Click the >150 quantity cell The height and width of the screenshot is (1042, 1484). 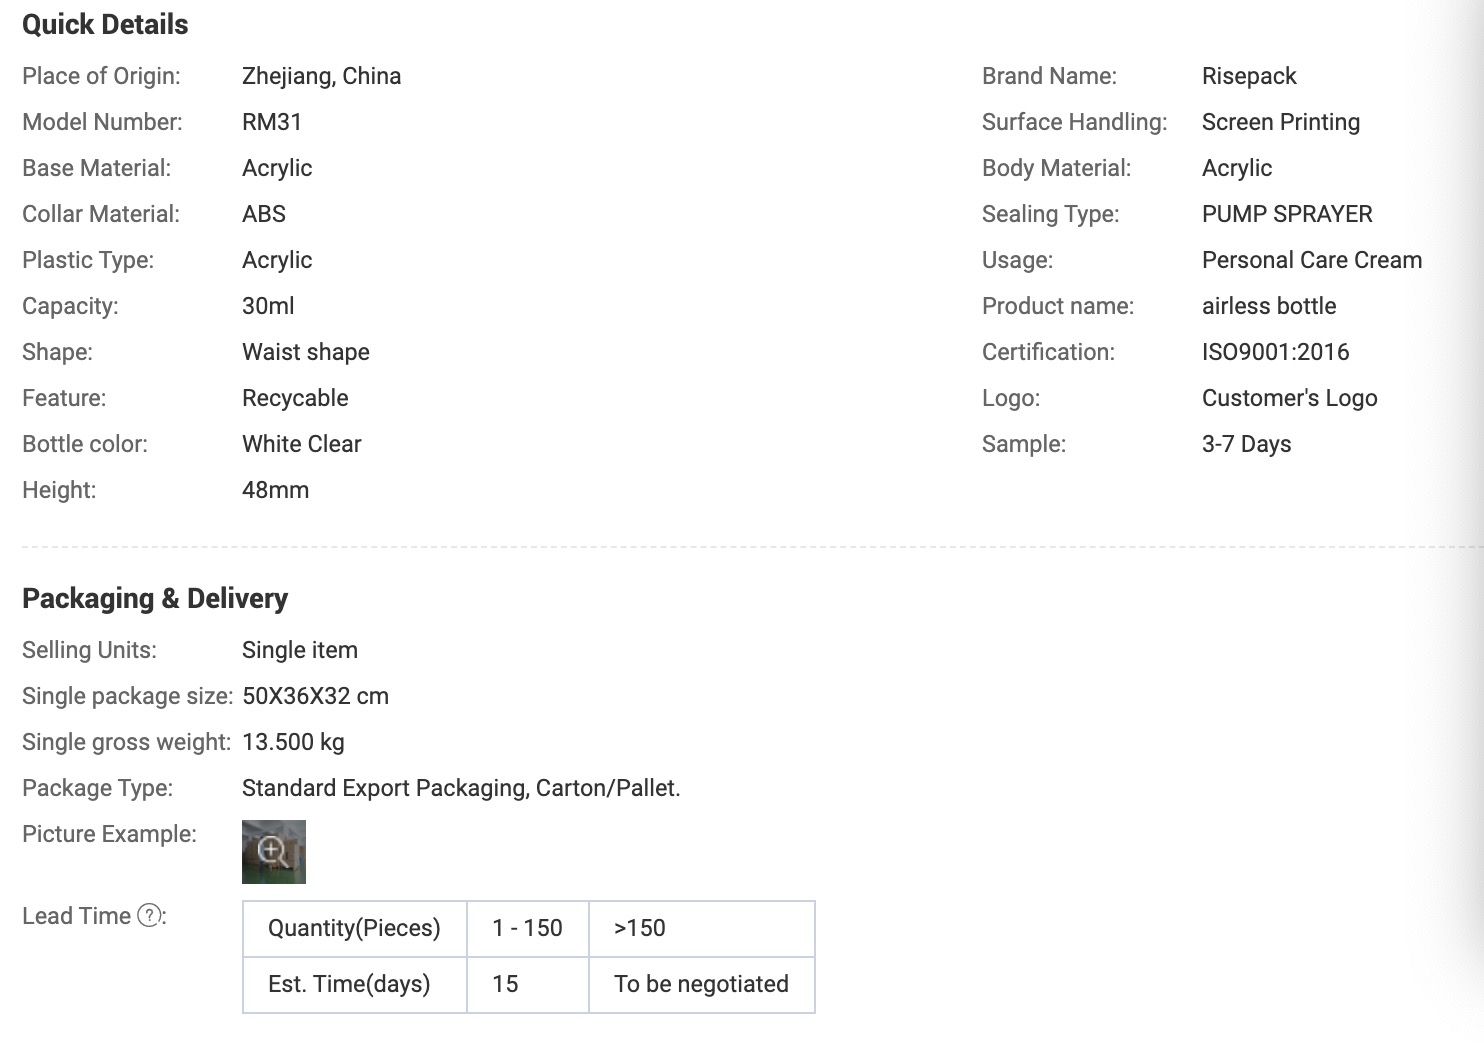pyautogui.click(x=702, y=929)
